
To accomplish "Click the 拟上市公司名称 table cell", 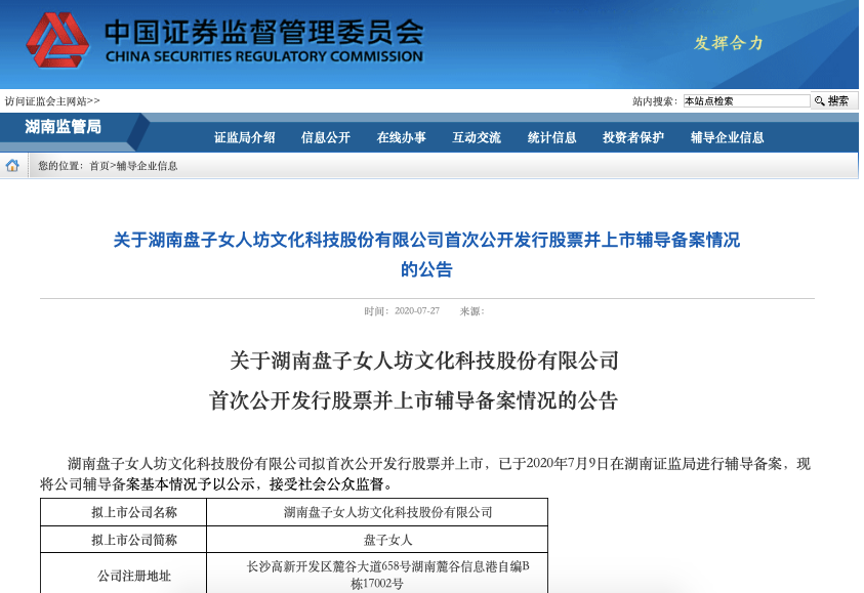I will tap(123, 512).
